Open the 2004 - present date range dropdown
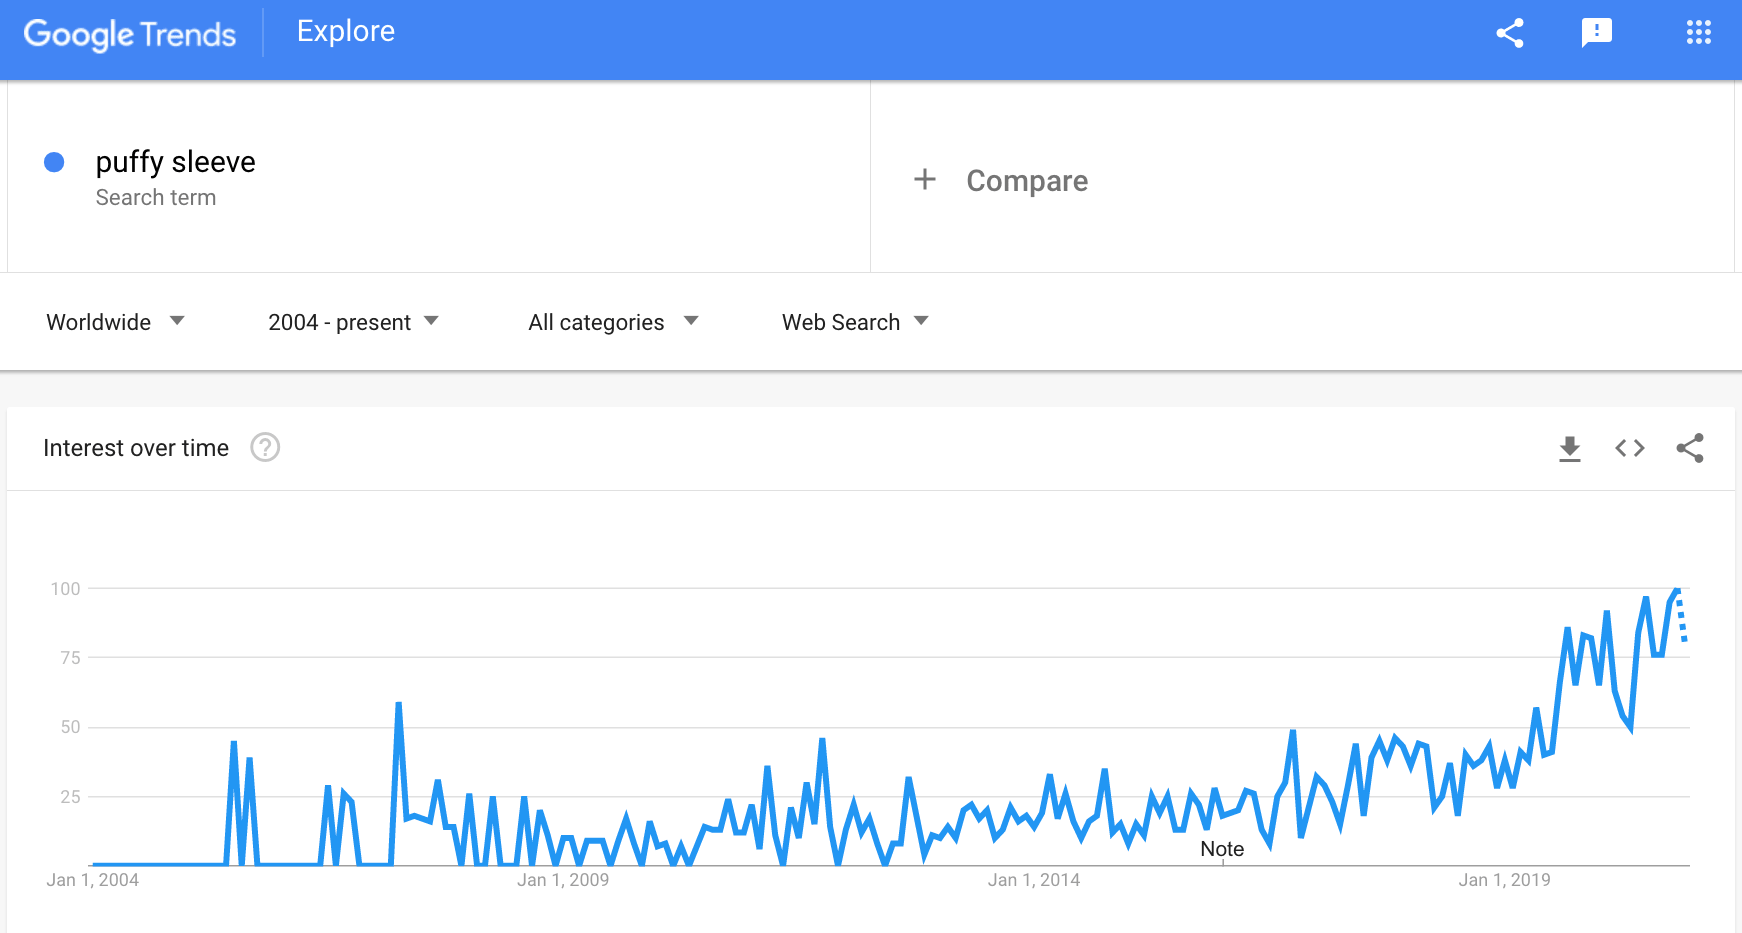 353,322
